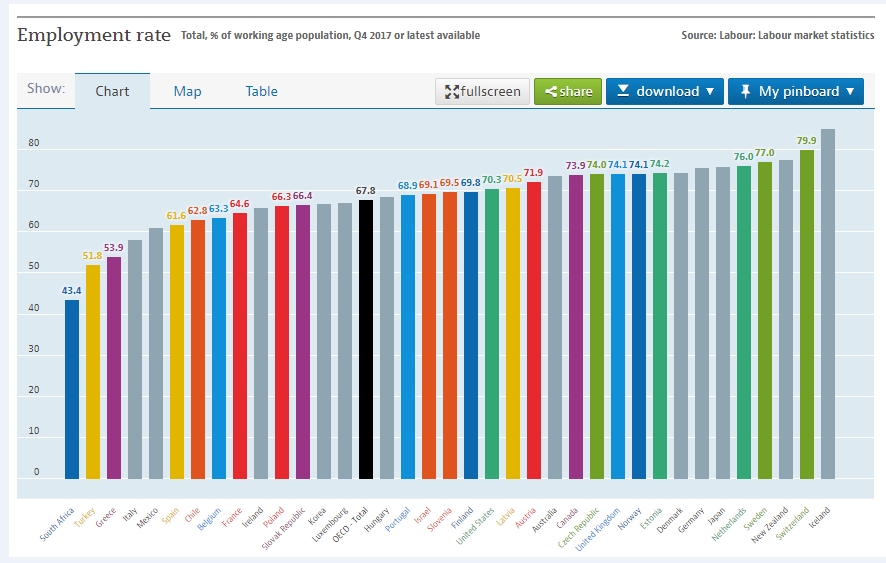Click the download arrow icon
This screenshot has height=563, width=886.
[x=623, y=90]
